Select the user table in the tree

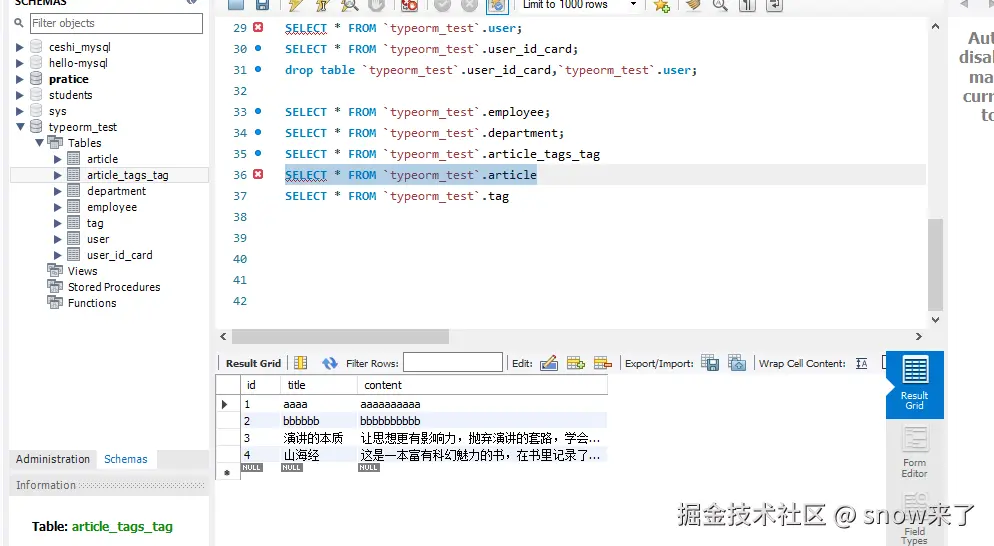[x=98, y=239]
